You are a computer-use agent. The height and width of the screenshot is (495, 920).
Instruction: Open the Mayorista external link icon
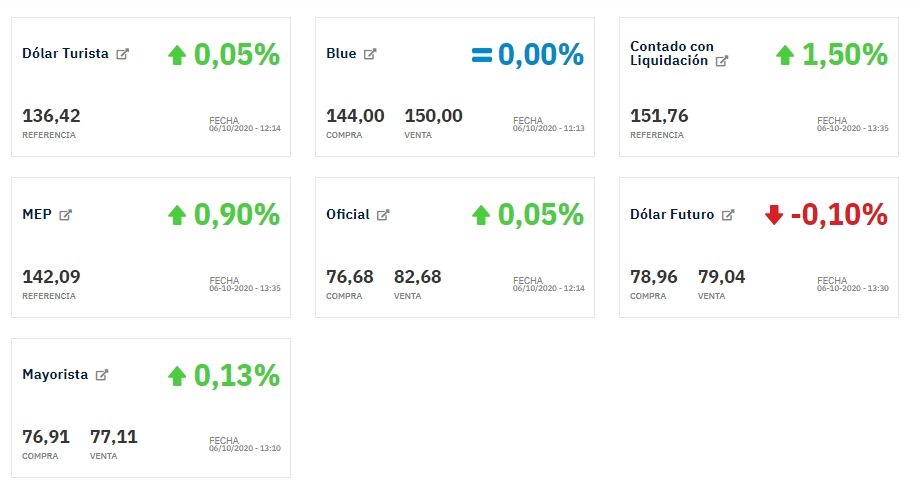101,375
